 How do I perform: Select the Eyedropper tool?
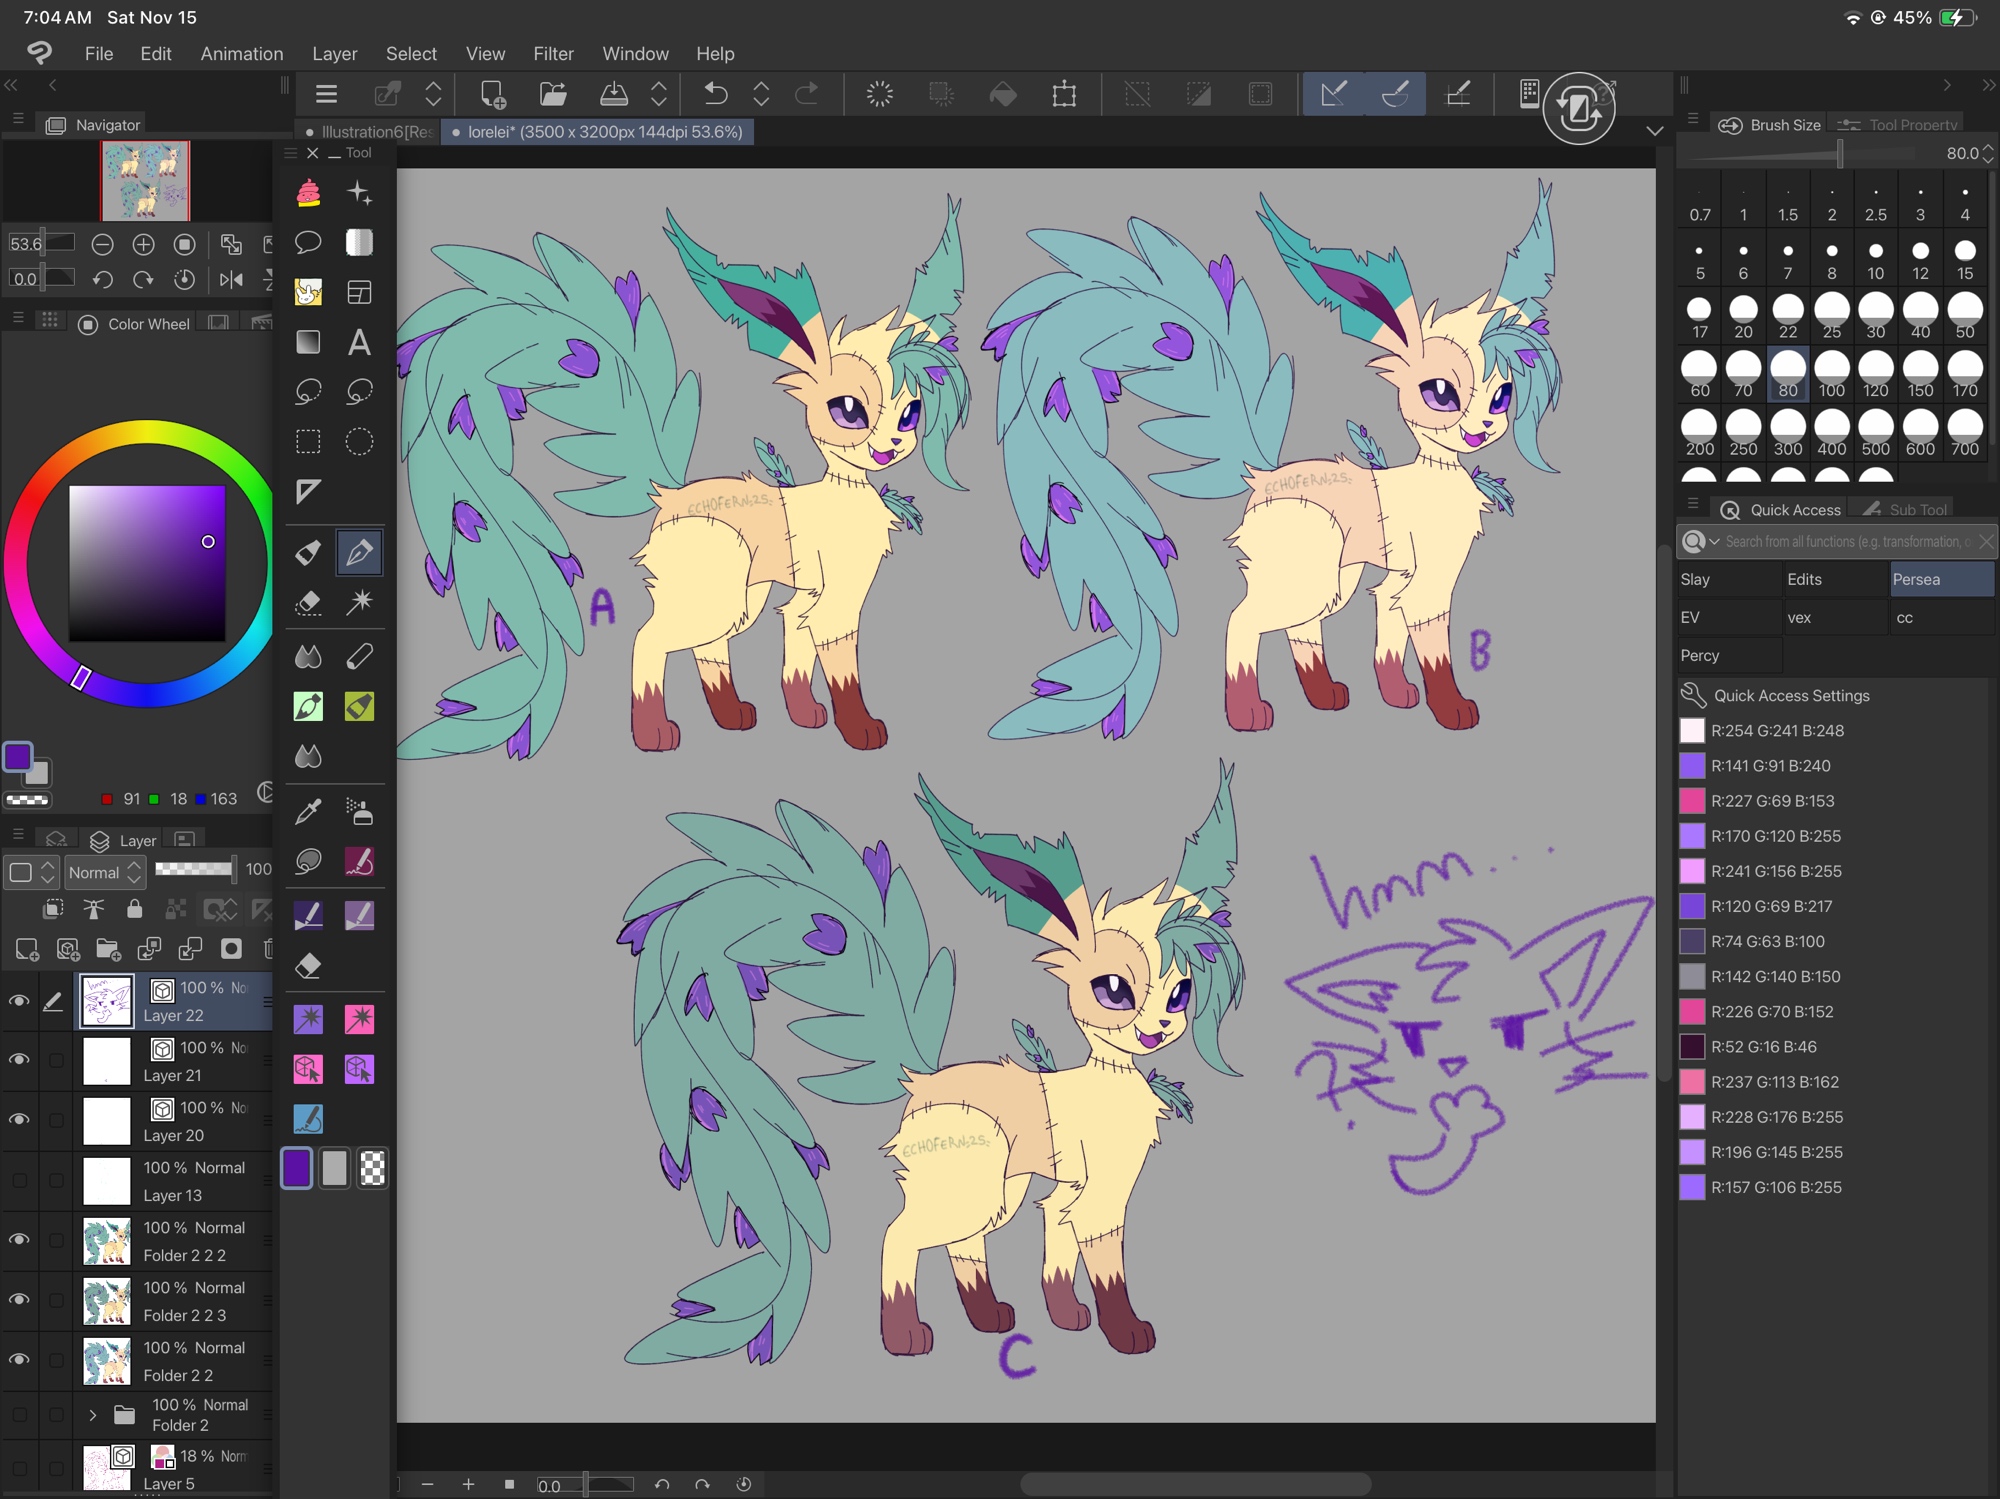pos(308,811)
